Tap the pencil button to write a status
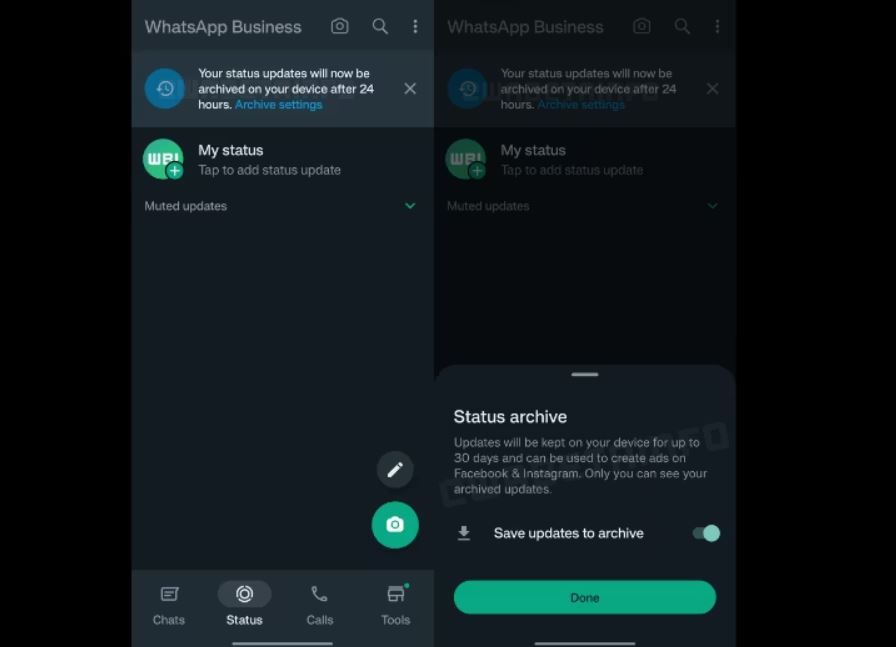Viewport: 896px width, 647px height. coord(395,469)
